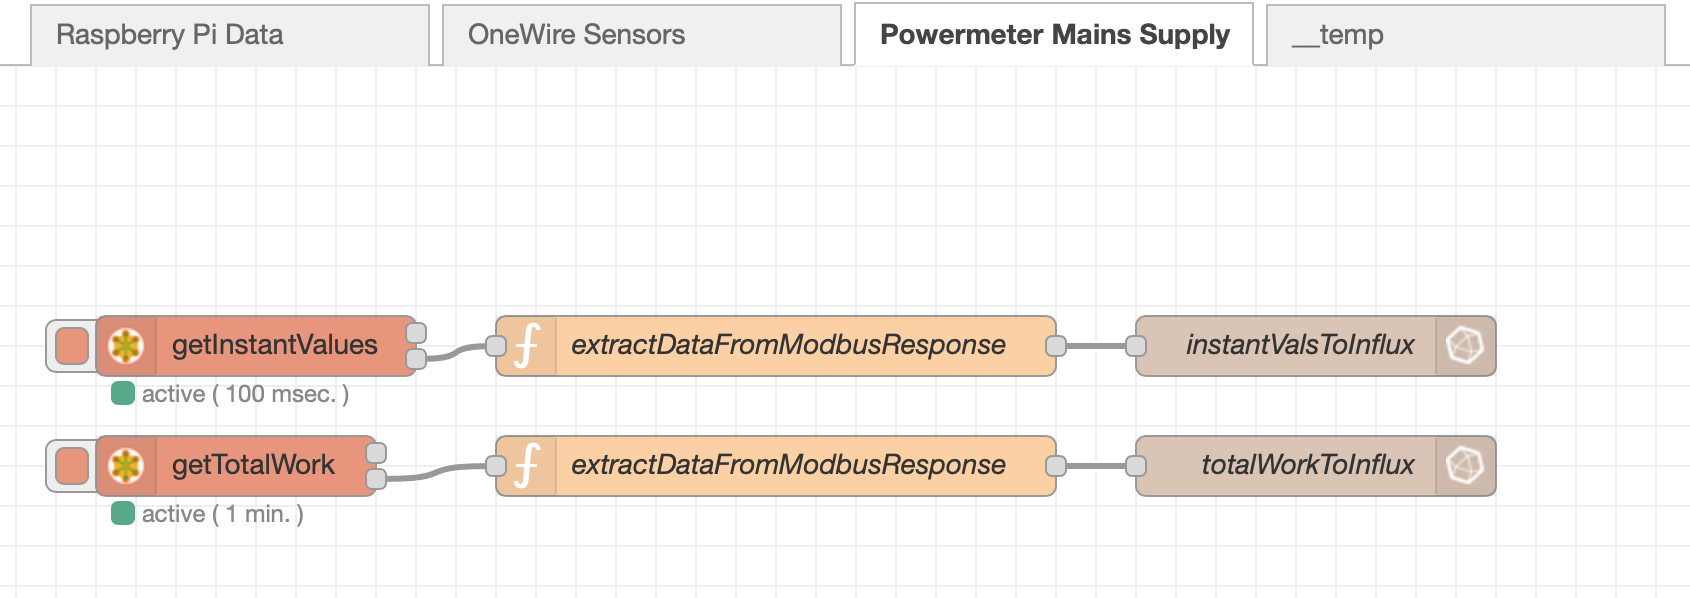Select the Powermeter Mains Supply tab

(x=1054, y=35)
